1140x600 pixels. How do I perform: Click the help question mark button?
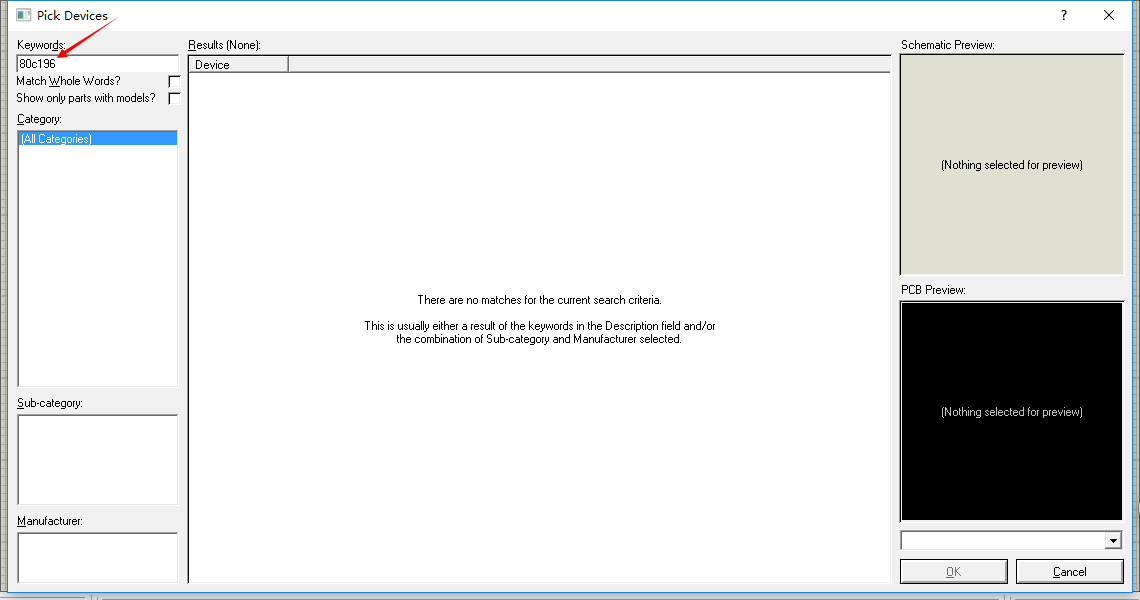click(x=1064, y=15)
